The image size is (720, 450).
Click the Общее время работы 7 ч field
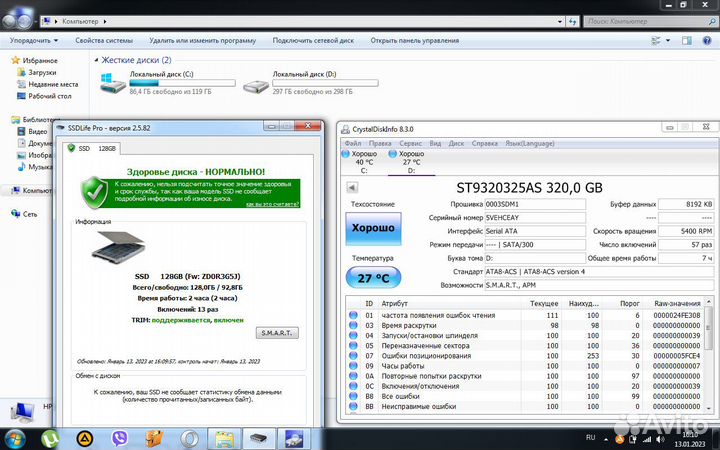click(686, 258)
